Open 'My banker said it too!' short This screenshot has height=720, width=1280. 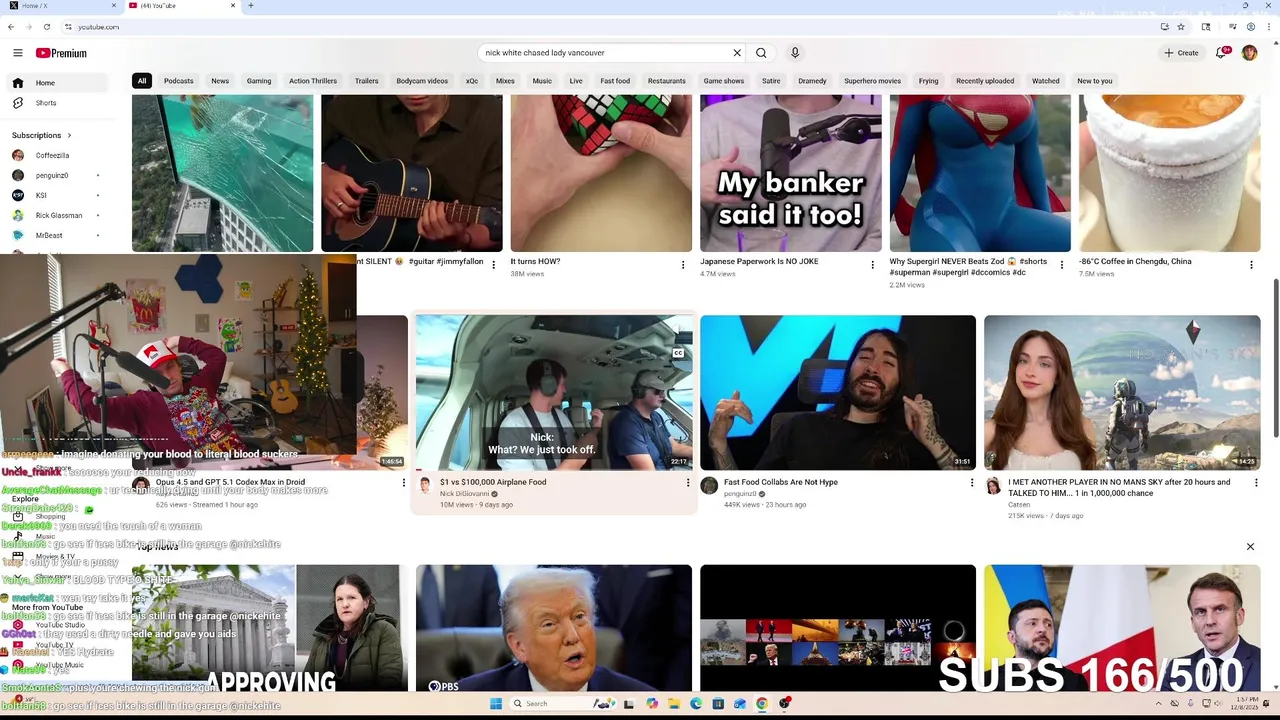(791, 173)
